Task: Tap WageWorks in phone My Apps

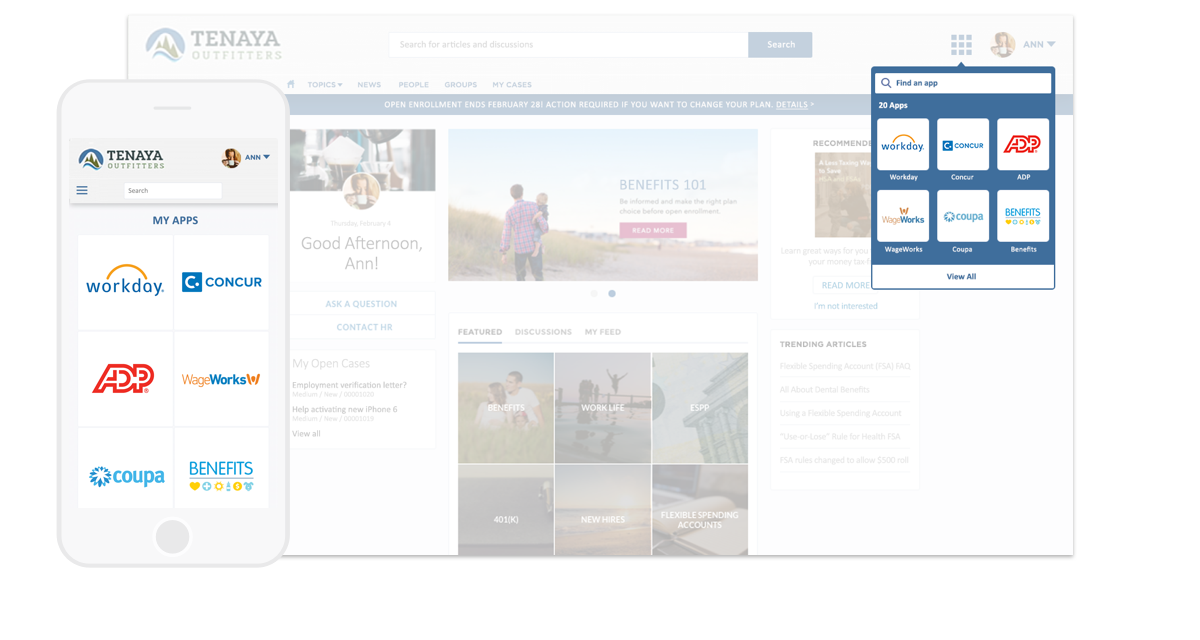Action: point(221,379)
